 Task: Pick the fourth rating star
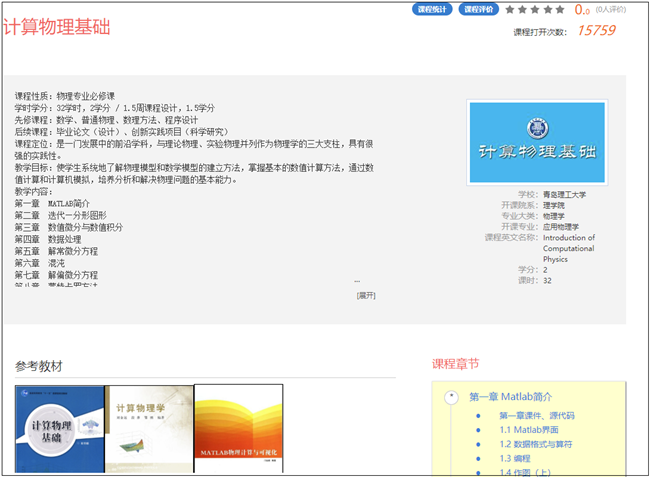point(548,9)
